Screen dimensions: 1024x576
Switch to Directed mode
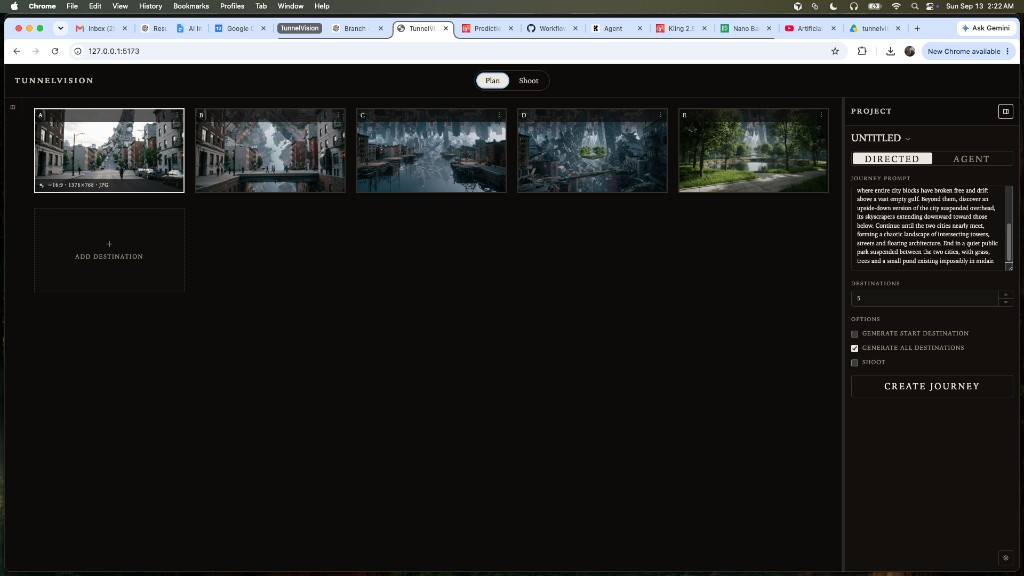(x=892, y=159)
